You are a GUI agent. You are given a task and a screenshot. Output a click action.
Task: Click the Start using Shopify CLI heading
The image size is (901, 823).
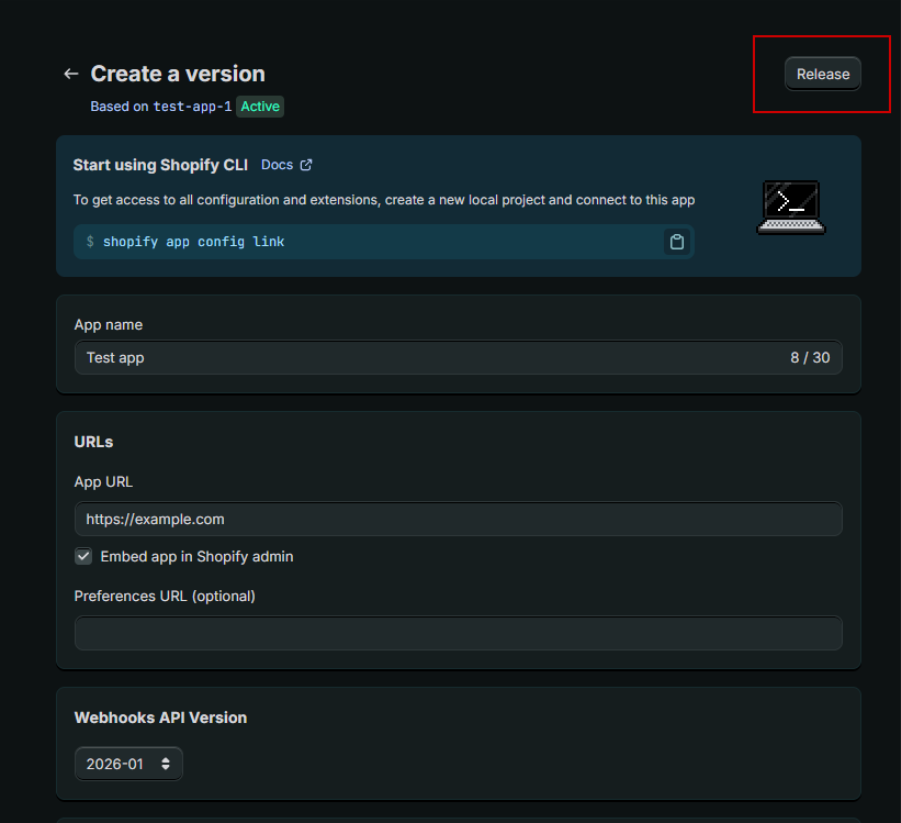pos(160,165)
